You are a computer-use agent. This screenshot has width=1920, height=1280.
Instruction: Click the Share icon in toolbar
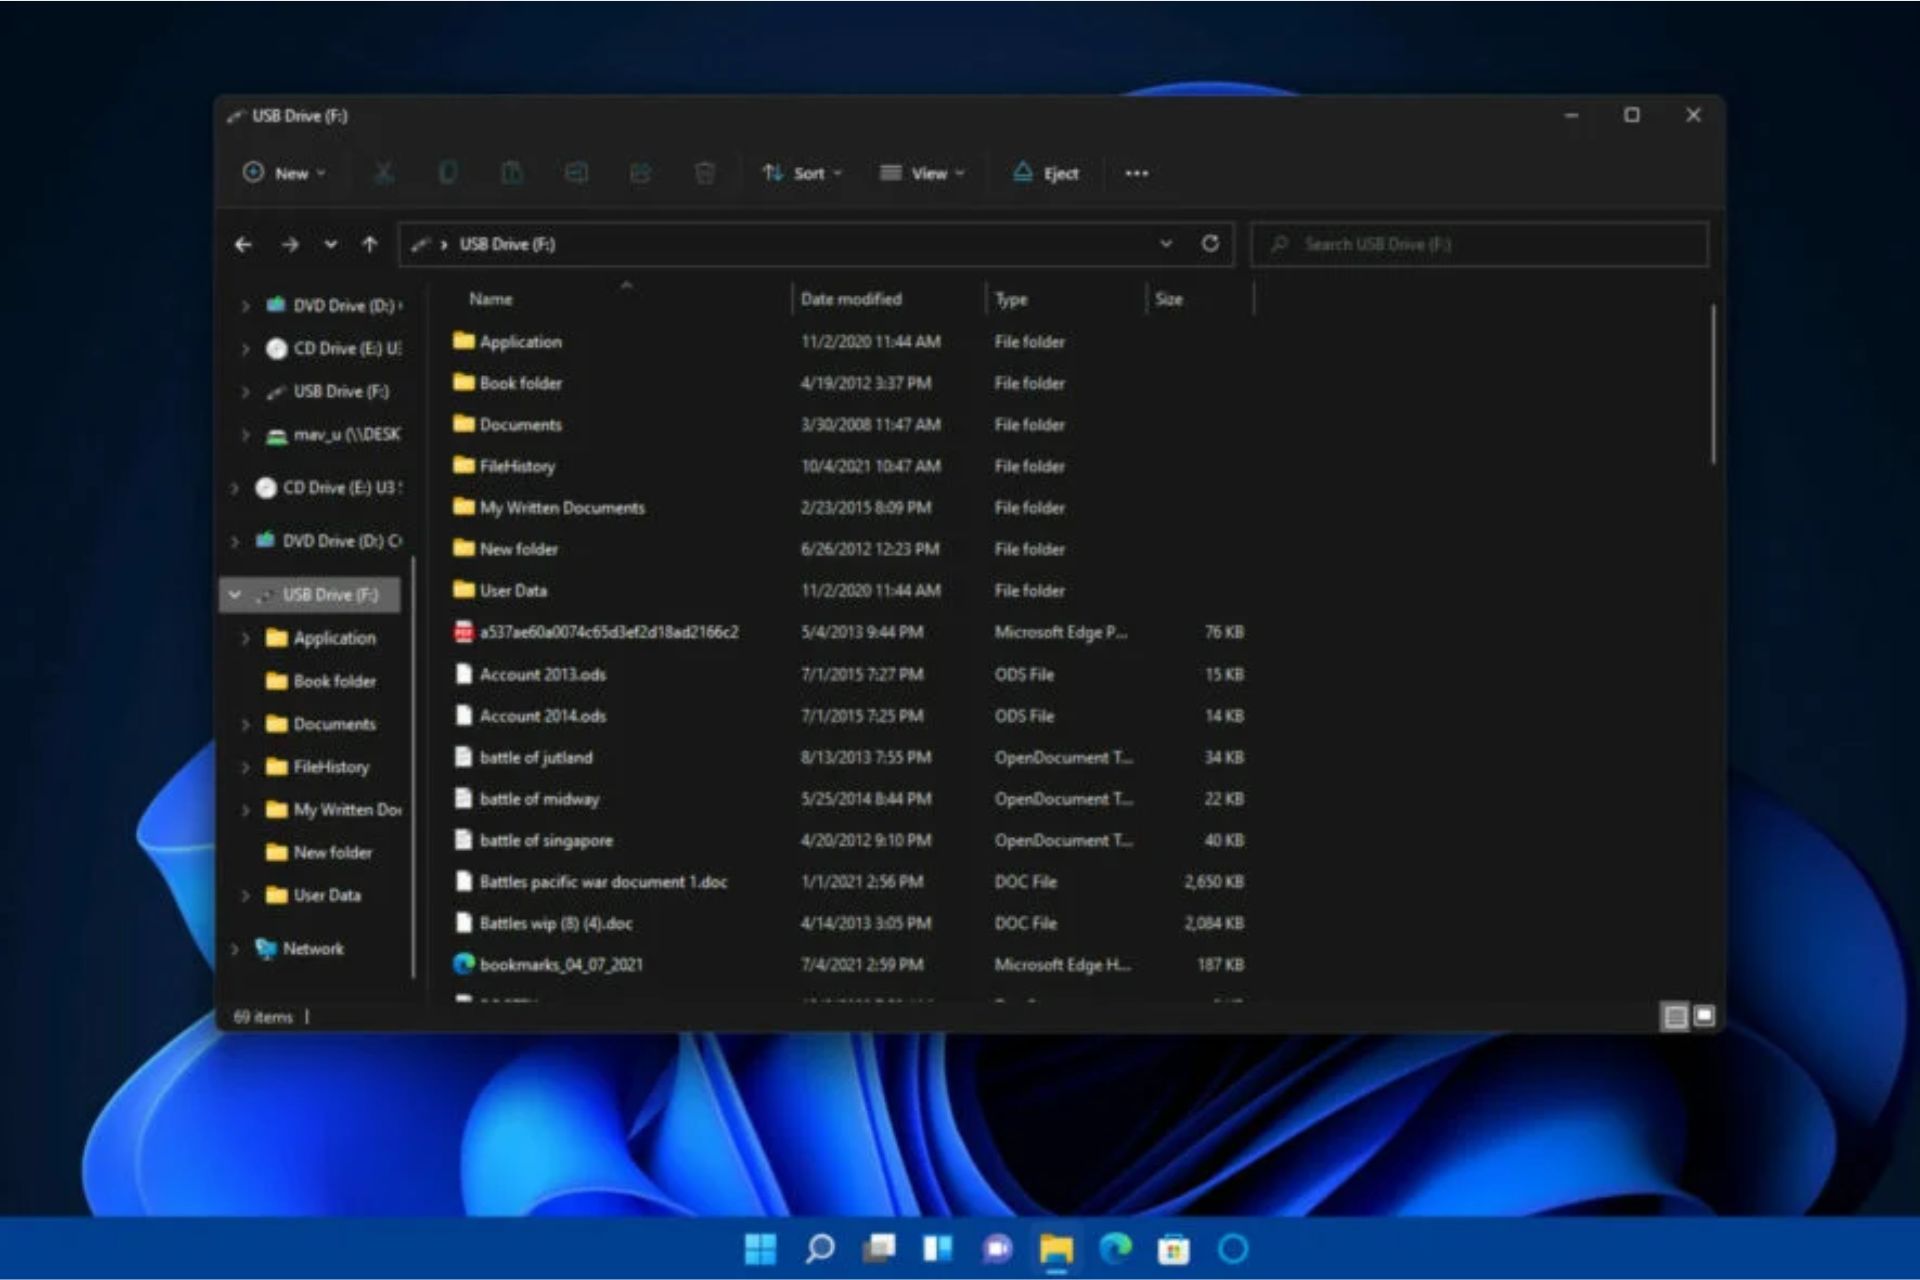click(x=640, y=173)
